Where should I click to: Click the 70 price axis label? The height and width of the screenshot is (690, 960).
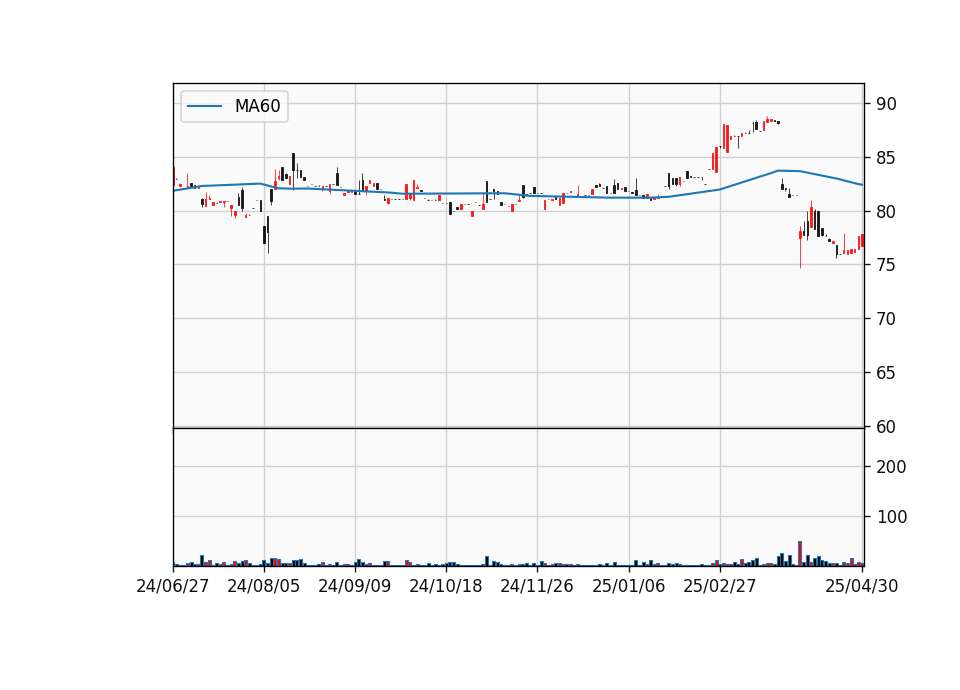click(886, 319)
